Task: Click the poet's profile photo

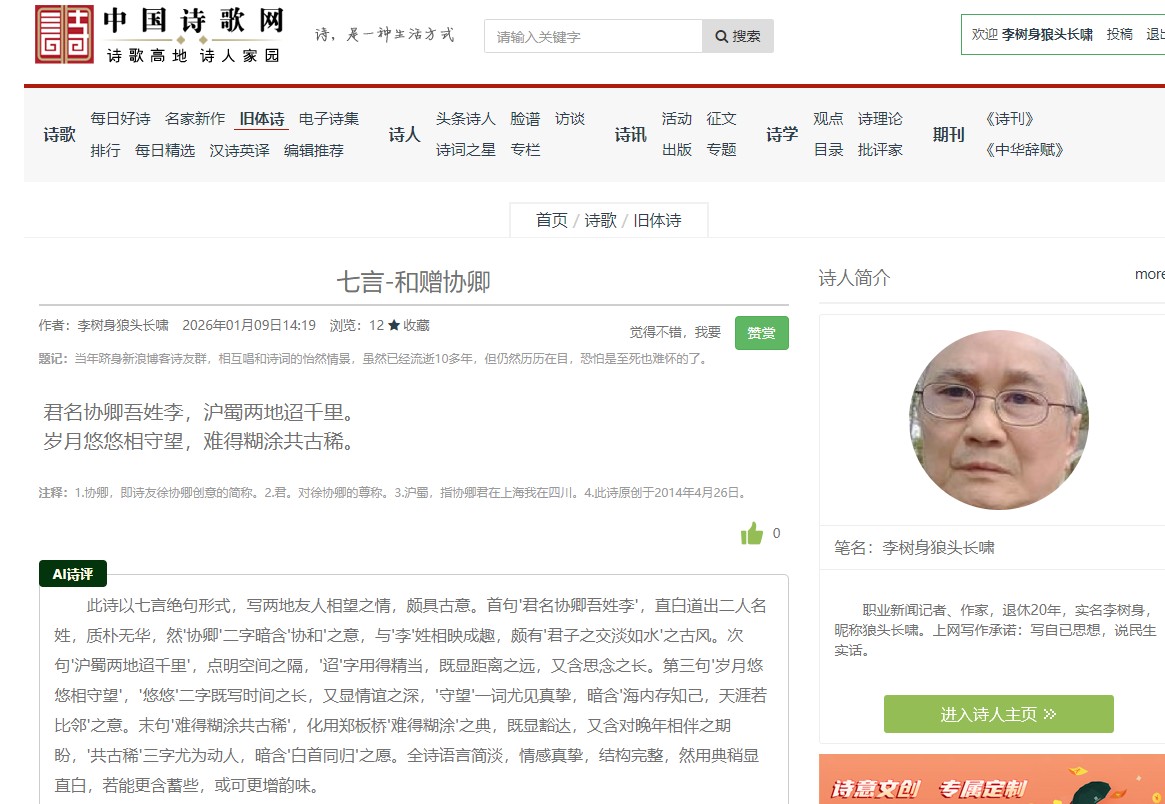Action: pyautogui.click(x=998, y=420)
